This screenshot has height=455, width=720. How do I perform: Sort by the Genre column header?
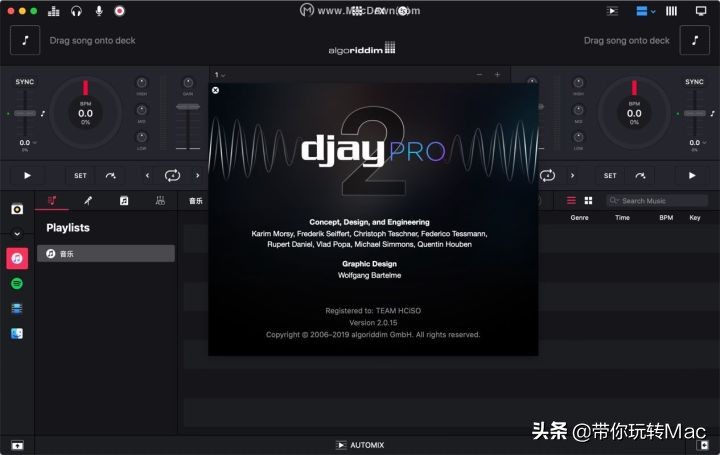(x=579, y=218)
